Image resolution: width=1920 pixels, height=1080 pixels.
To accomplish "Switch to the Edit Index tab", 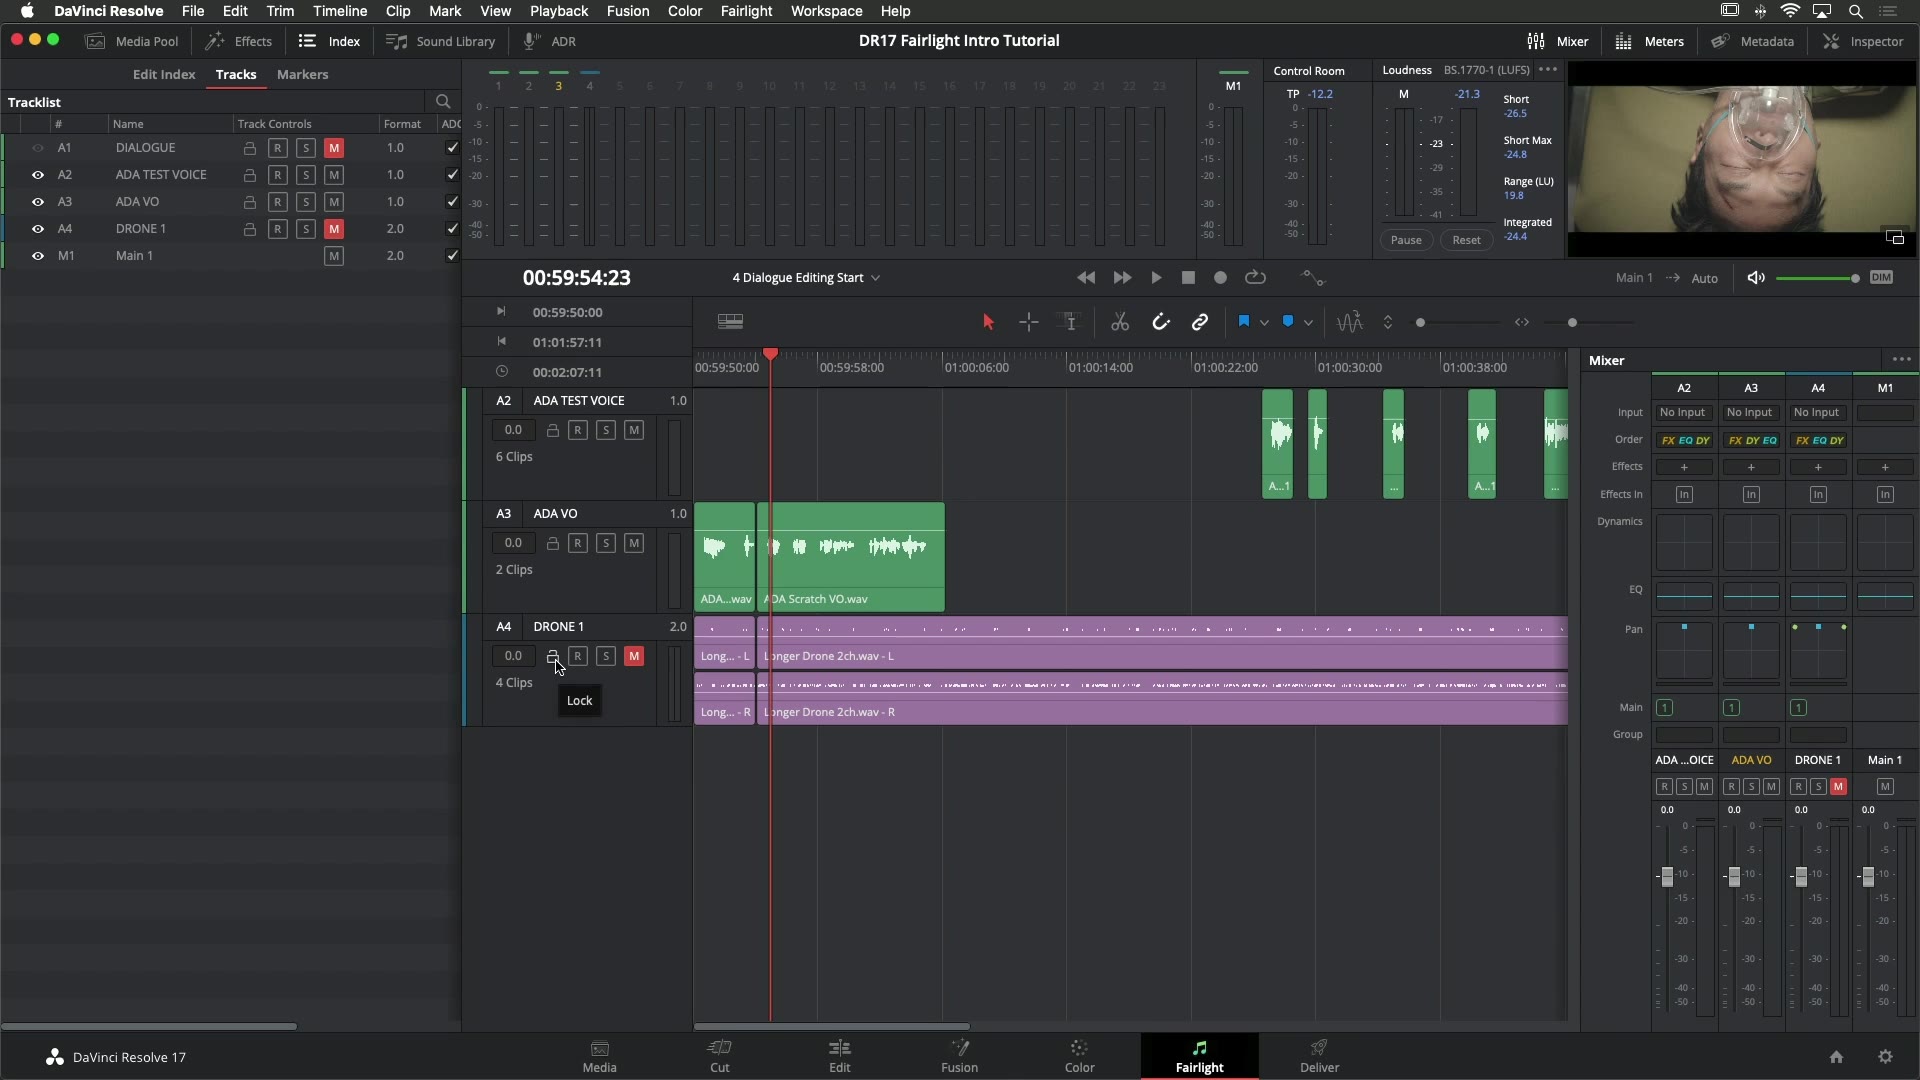I will click(x=164, y=75).
